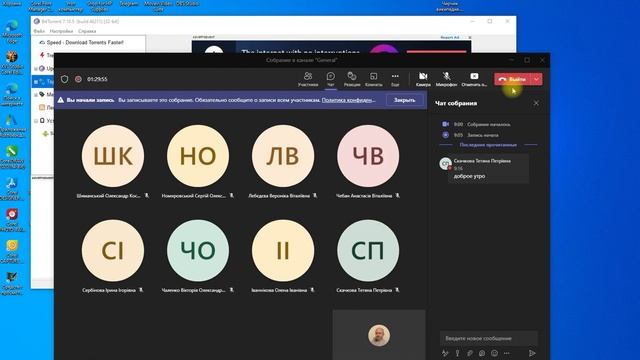Open the Справка menu in BitTorrent window

pos(87,31)
